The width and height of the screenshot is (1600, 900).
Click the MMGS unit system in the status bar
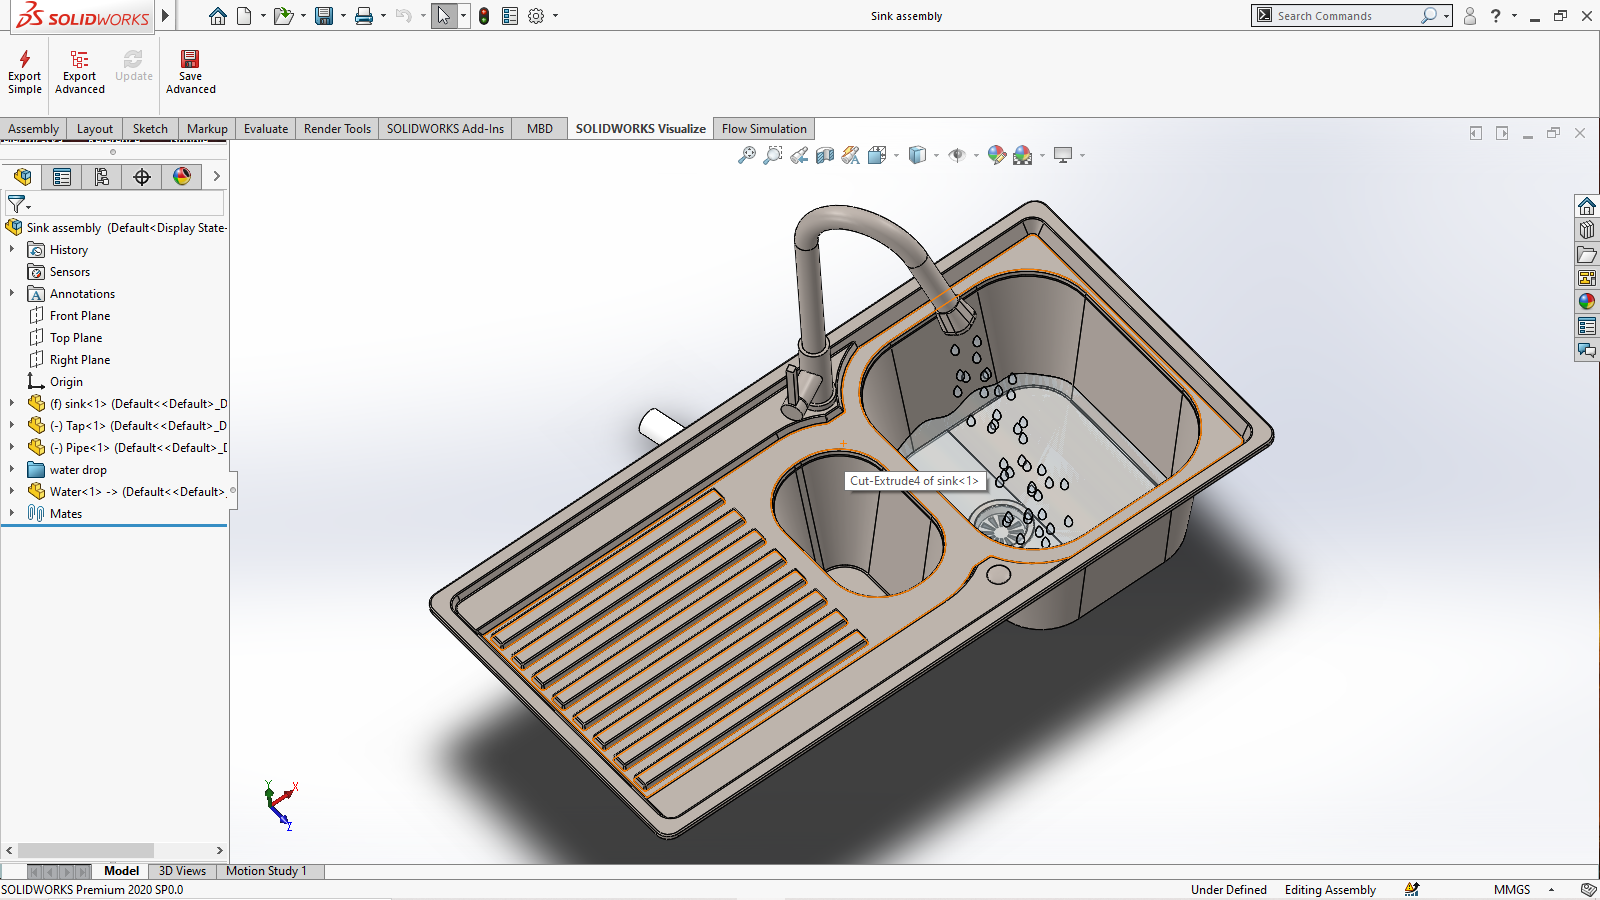[1512, 889]
